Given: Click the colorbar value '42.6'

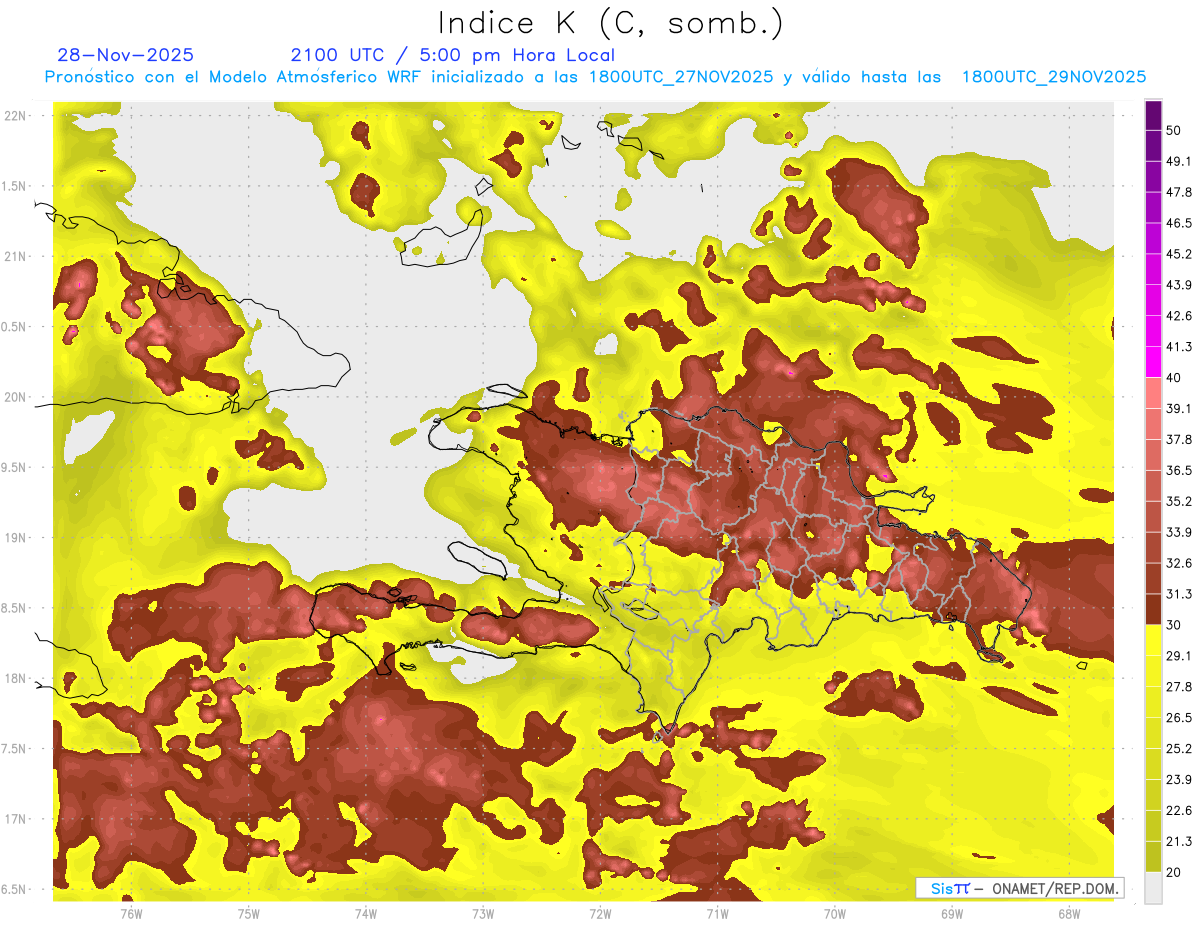Looking at the screenshot, I should [1178, 316].
